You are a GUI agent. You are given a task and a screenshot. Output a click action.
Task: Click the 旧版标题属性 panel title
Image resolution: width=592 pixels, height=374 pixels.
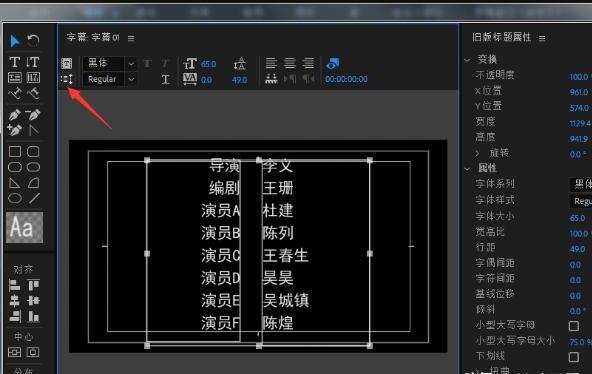pos(501,37)
